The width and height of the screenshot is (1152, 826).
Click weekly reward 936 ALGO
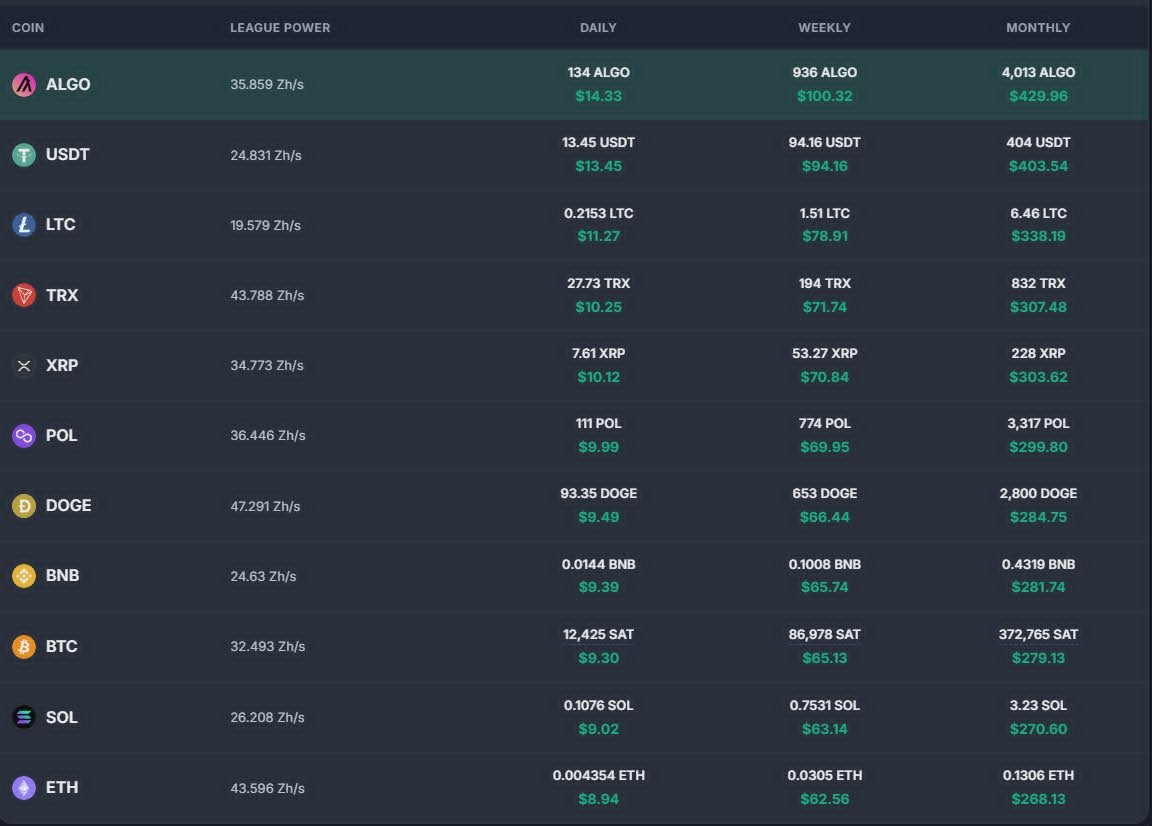824,72
